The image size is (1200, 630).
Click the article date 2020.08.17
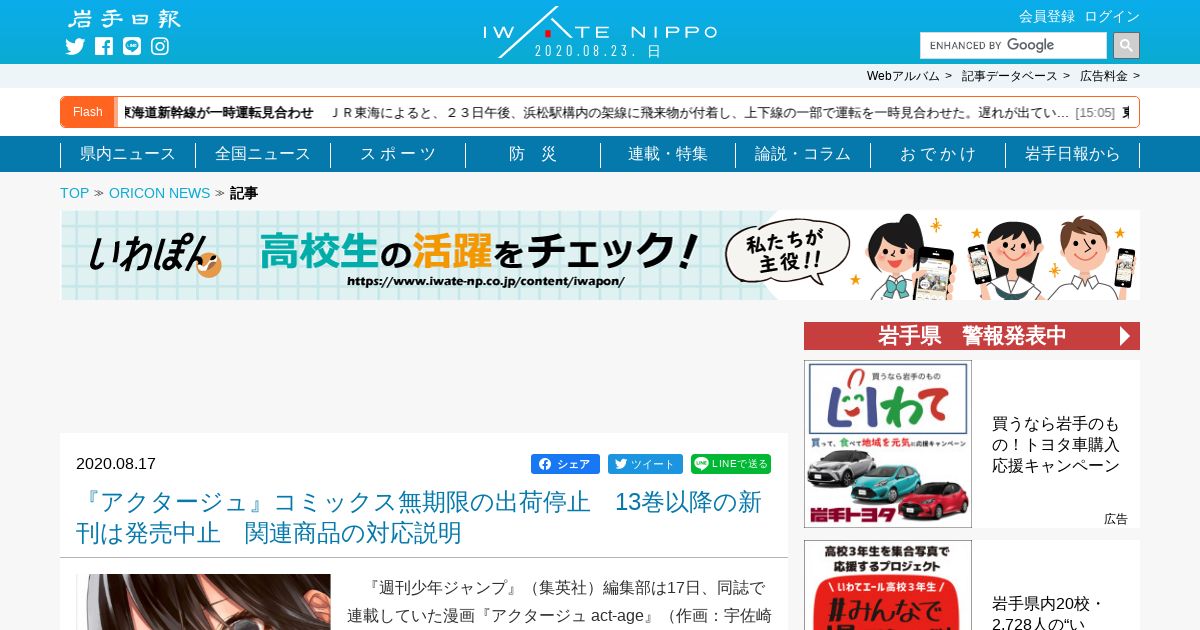point(116,464)
